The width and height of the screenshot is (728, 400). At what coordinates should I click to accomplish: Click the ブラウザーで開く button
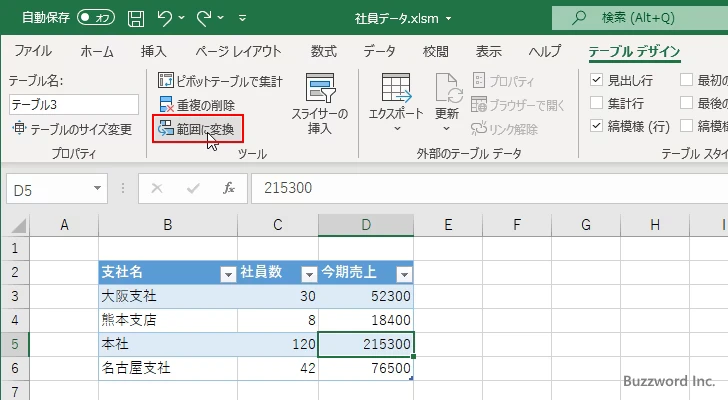518,105
